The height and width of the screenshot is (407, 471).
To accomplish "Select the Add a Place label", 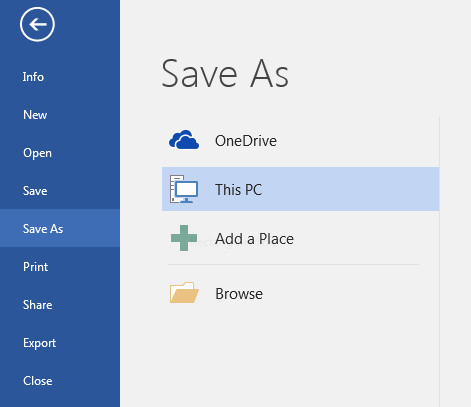I will [254, 239].
